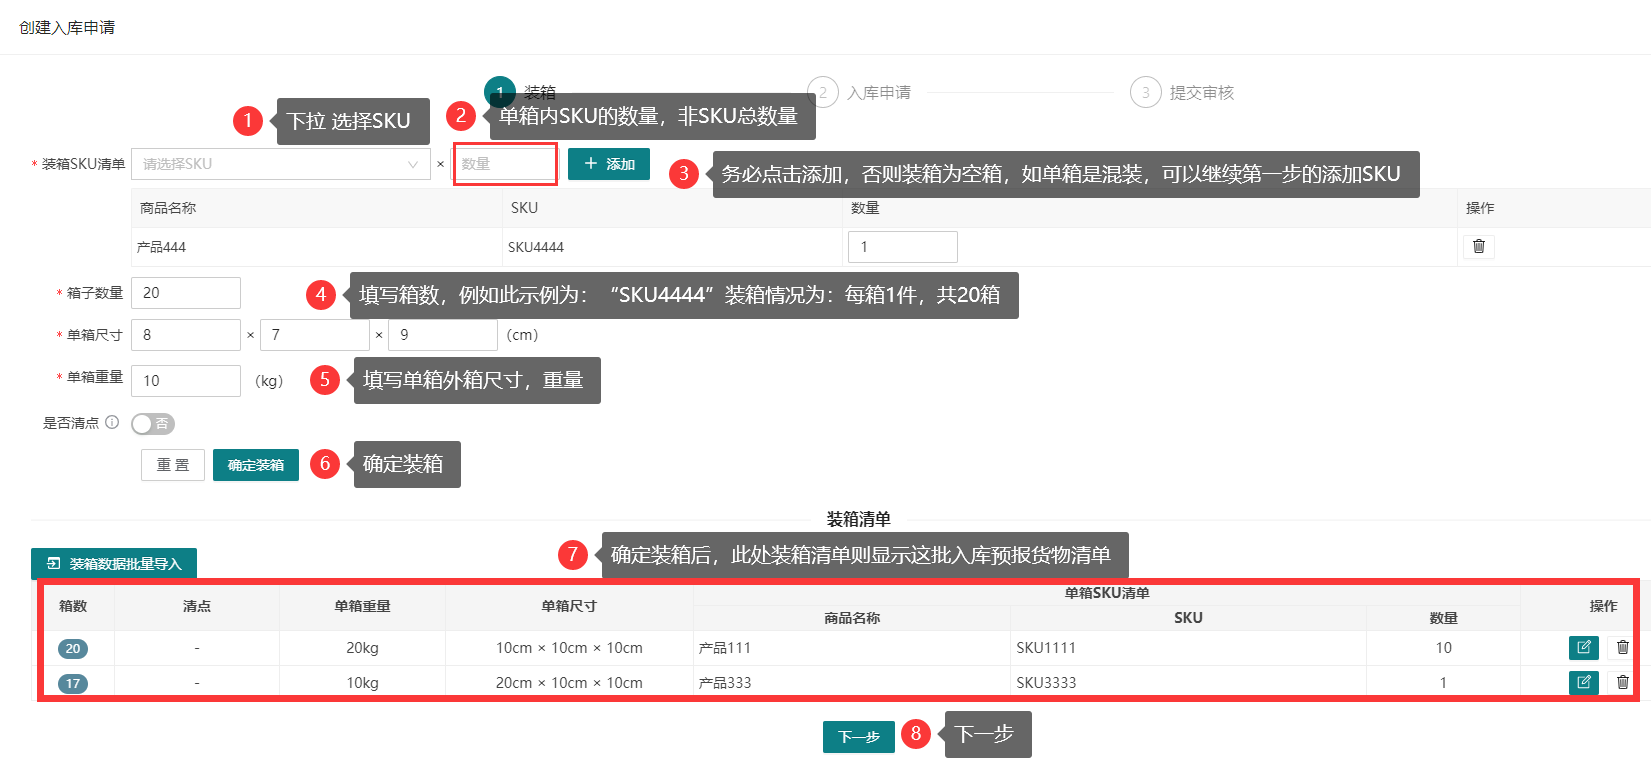Edit the SKU1111 packing row
The width and height of the screenshot is (1651, 771).
click(x=1583, y=648)
